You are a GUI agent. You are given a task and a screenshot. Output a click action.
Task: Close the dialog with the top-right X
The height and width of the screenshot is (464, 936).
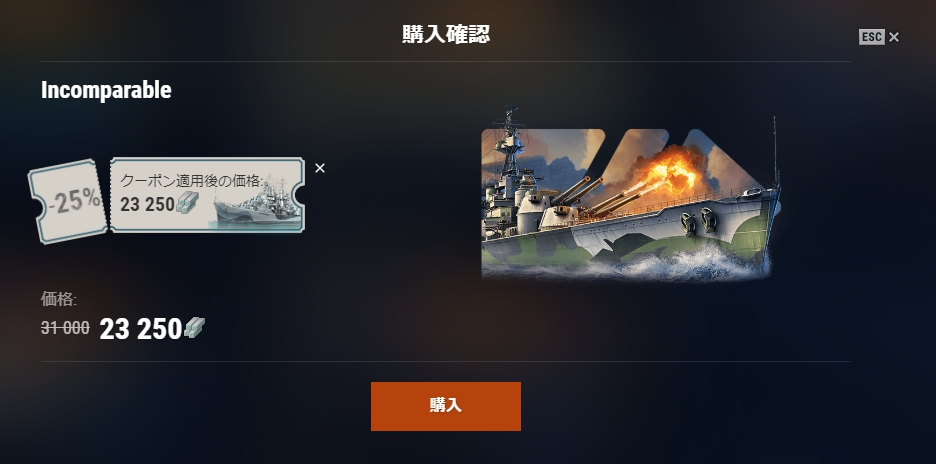[x=894, y=37]
